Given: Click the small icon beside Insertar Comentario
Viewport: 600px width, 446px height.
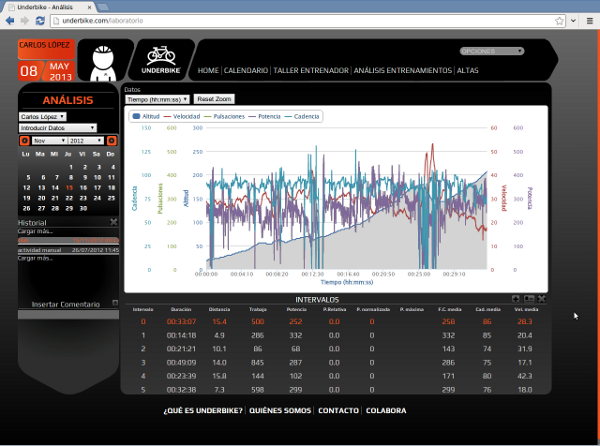Looking at the screenshot, I should [x=115, y=303].
